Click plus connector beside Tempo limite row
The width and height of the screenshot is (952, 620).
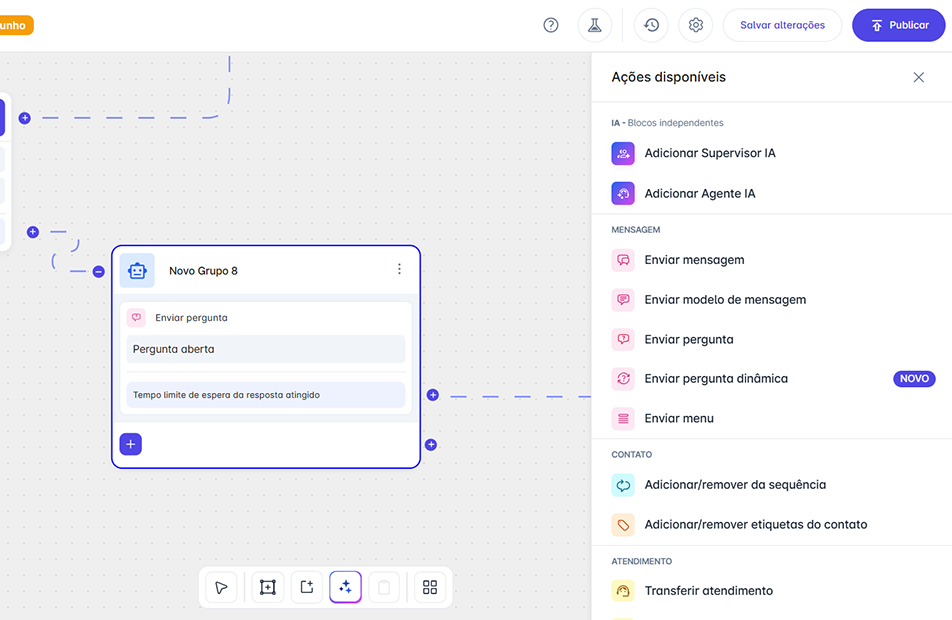(433, 395)
